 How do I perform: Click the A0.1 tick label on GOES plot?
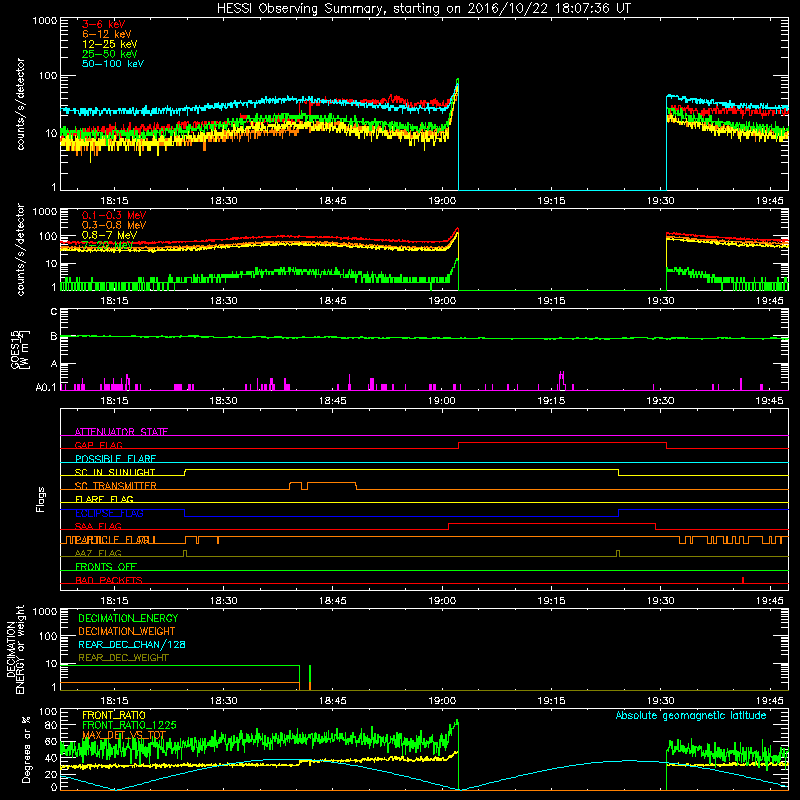click(x=46, y=387)
